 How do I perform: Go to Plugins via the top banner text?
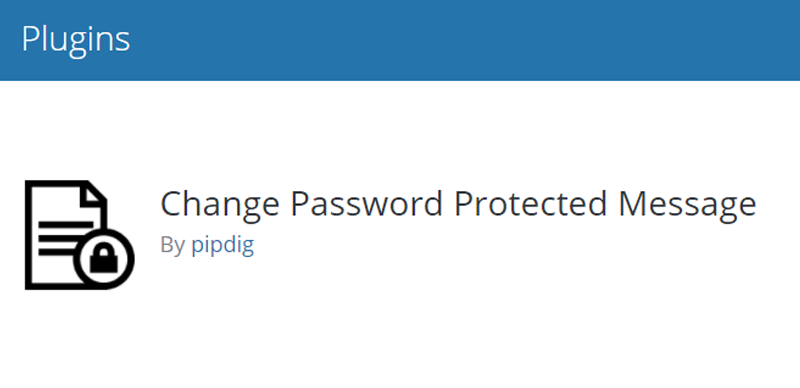[76, 40]
